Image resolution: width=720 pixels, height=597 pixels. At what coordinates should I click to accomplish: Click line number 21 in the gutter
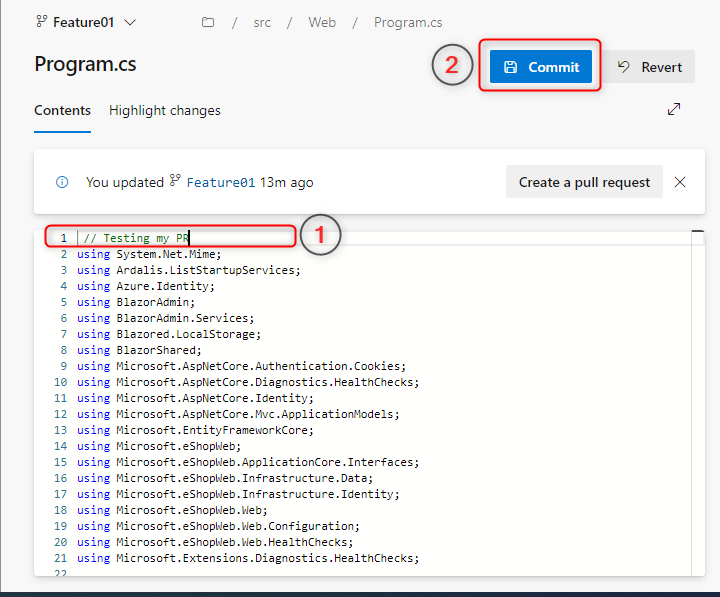(61, 558)
